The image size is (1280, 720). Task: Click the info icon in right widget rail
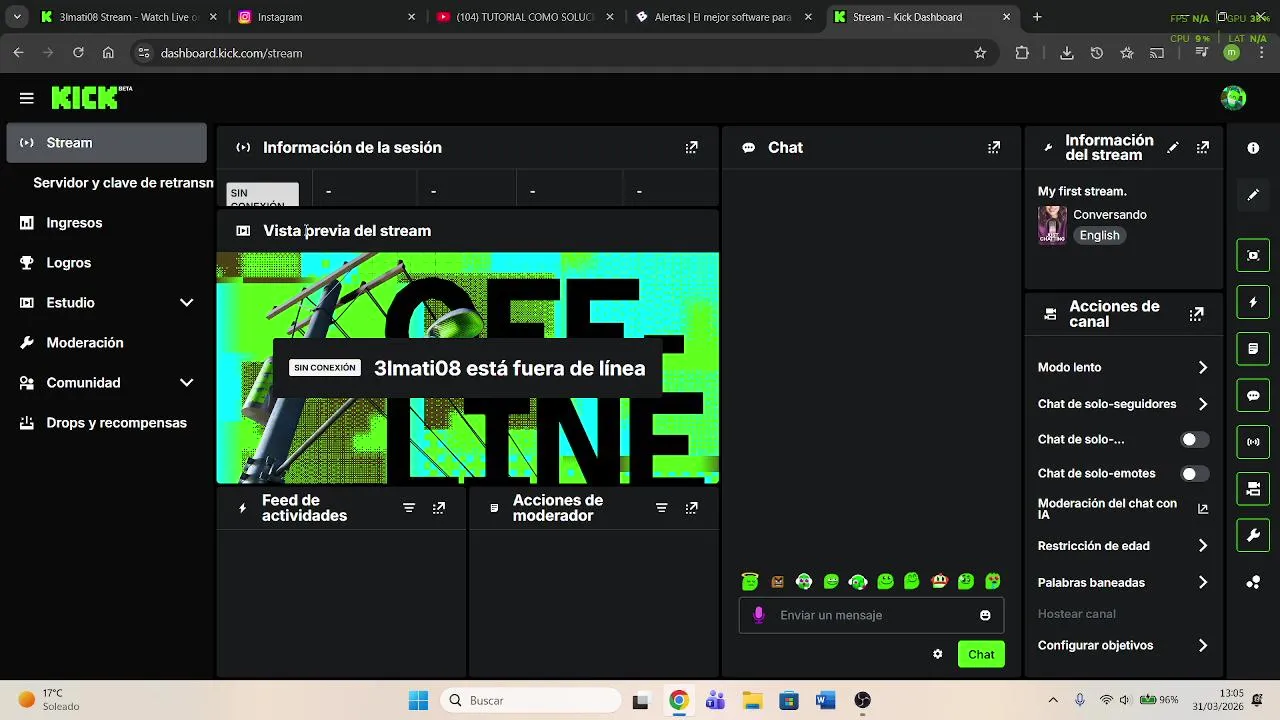coord(1253,148)
